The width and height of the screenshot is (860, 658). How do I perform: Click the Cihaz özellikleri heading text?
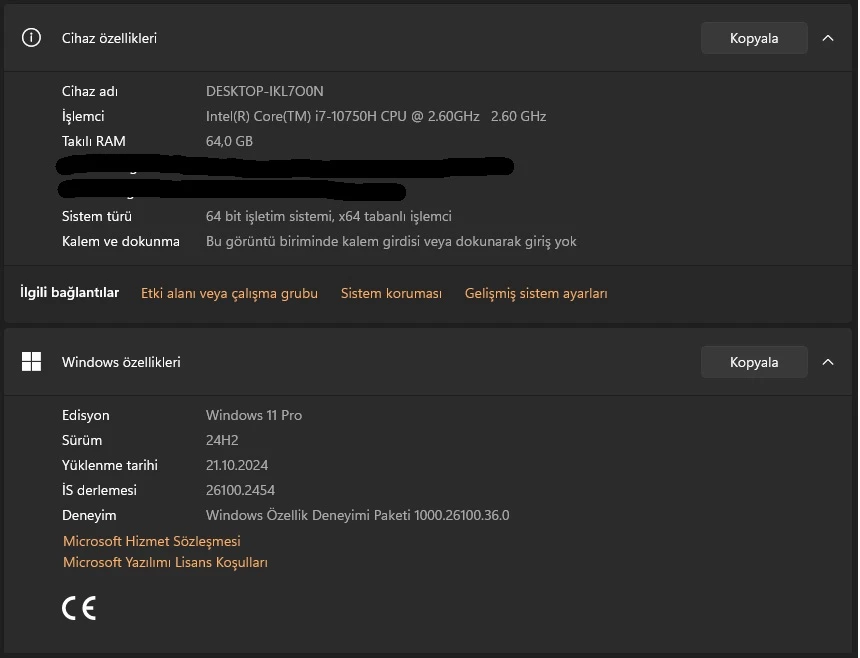click(109, 38)
